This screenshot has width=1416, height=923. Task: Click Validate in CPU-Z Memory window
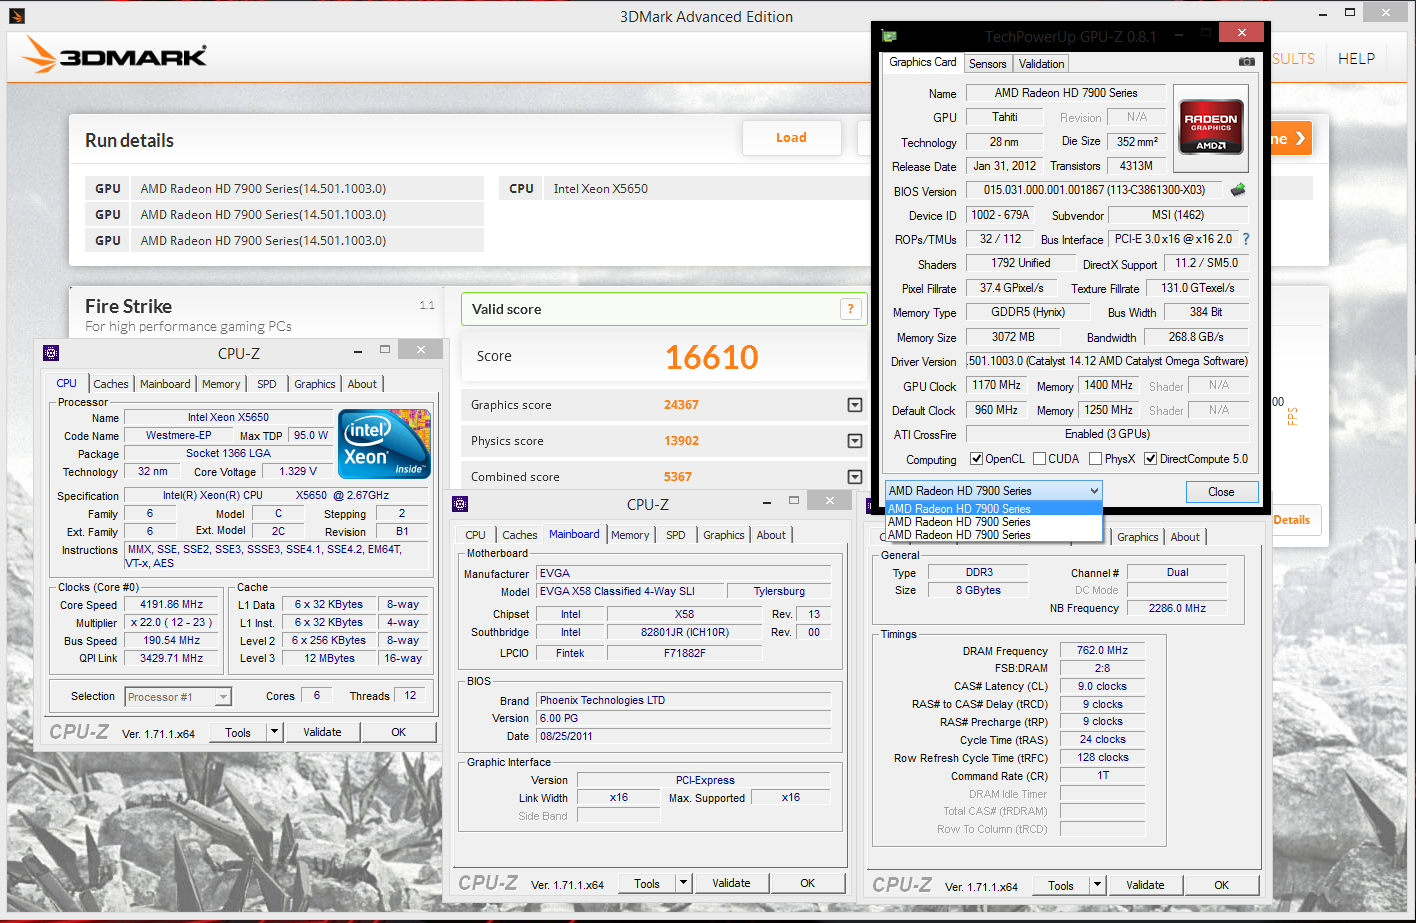tap(1145, 885)
